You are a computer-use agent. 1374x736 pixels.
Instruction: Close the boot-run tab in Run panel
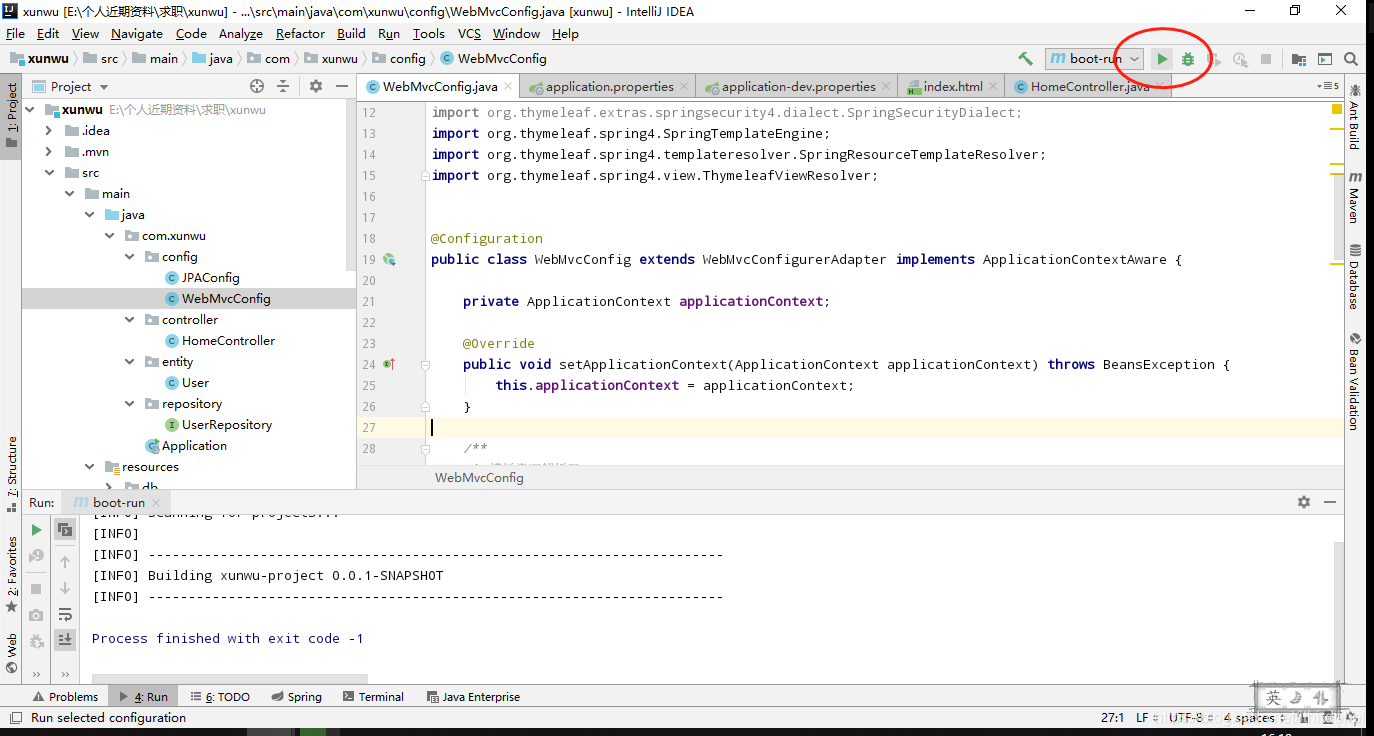coord(157,503)
